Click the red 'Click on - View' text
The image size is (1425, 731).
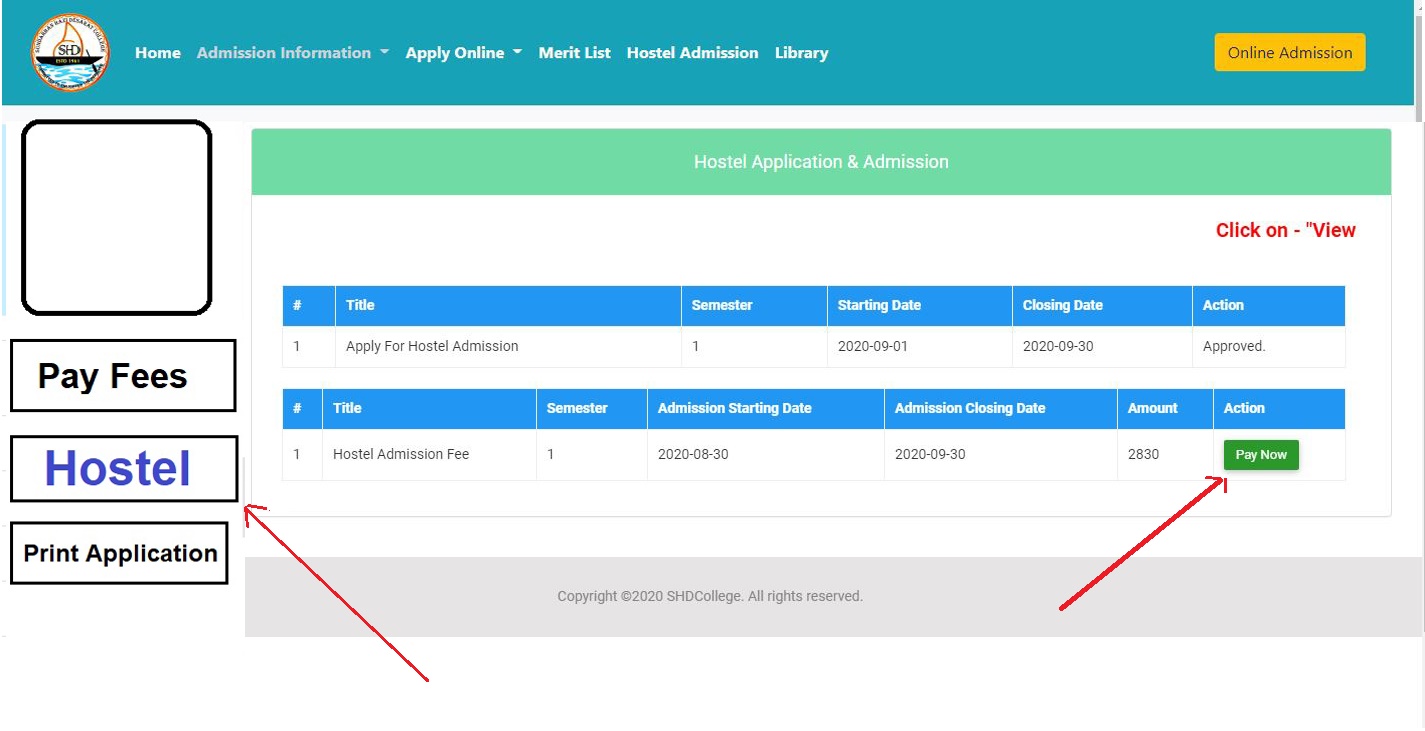tap(1285, 231)
